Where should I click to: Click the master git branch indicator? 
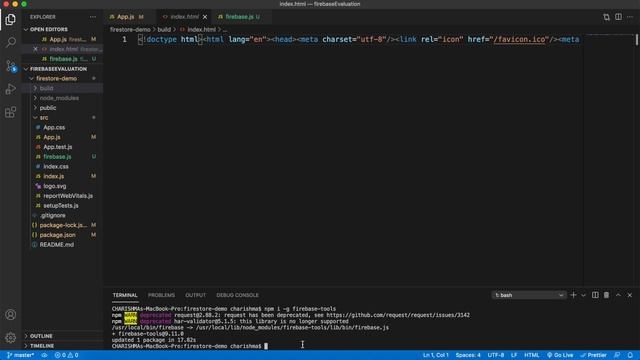[x=20, y=355]
